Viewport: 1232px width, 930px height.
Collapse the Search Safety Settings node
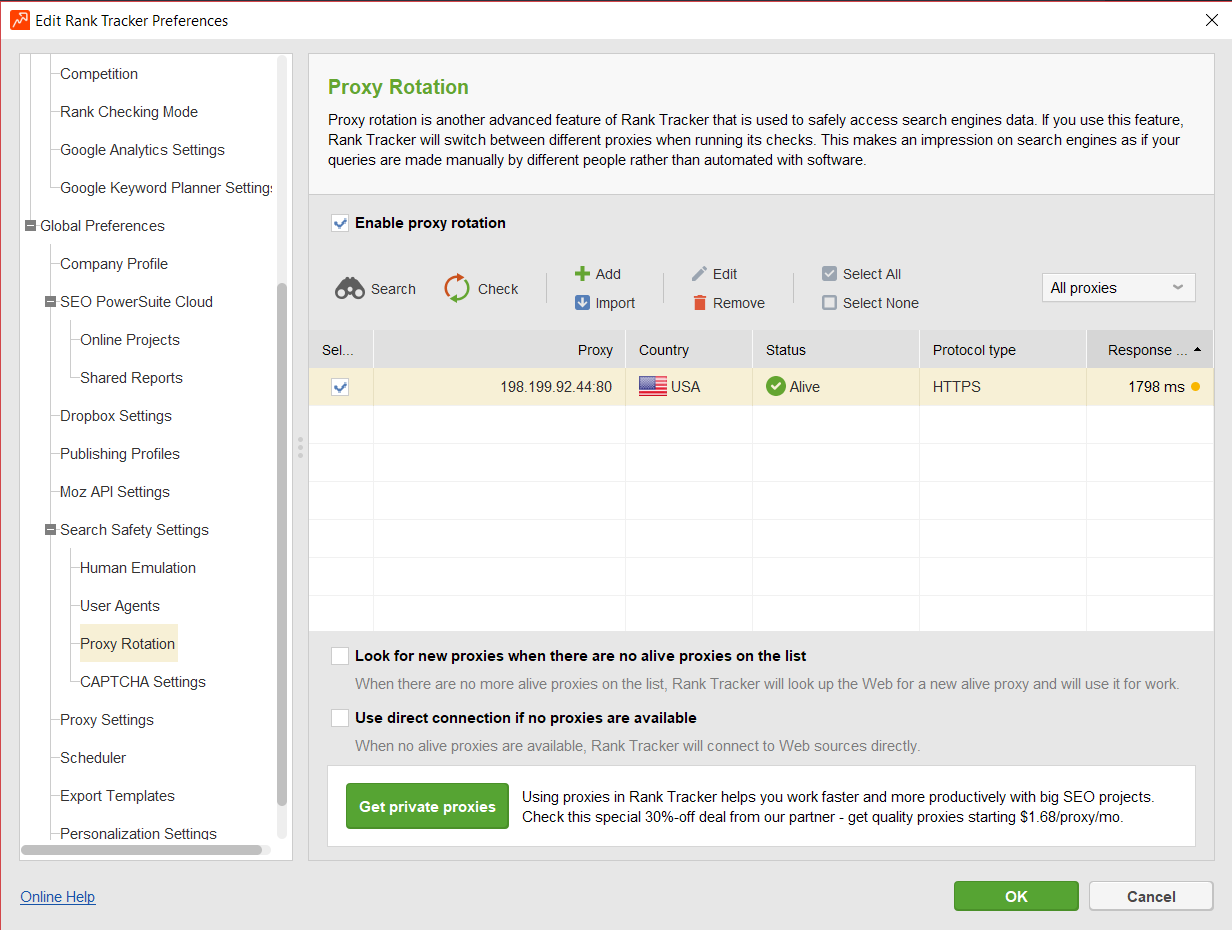[x=51, y=530]
